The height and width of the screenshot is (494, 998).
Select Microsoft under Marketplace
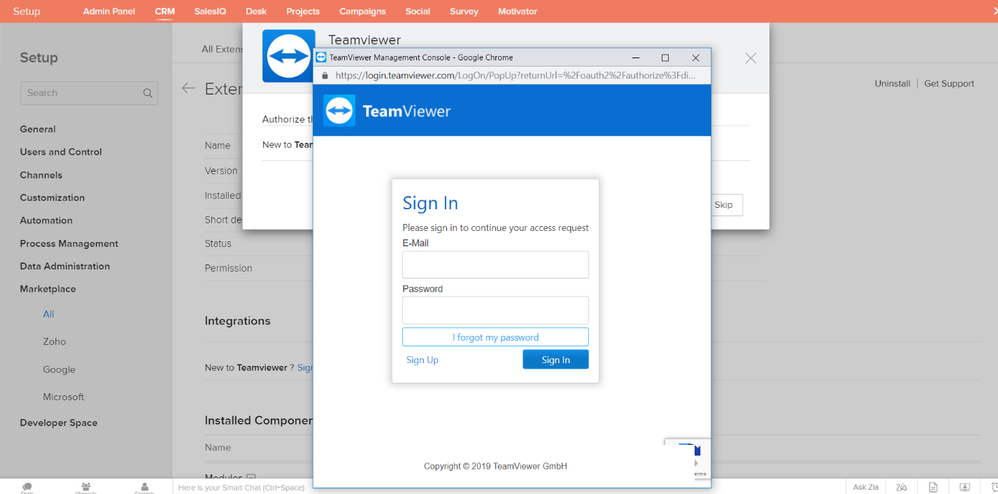coord(63,397)
